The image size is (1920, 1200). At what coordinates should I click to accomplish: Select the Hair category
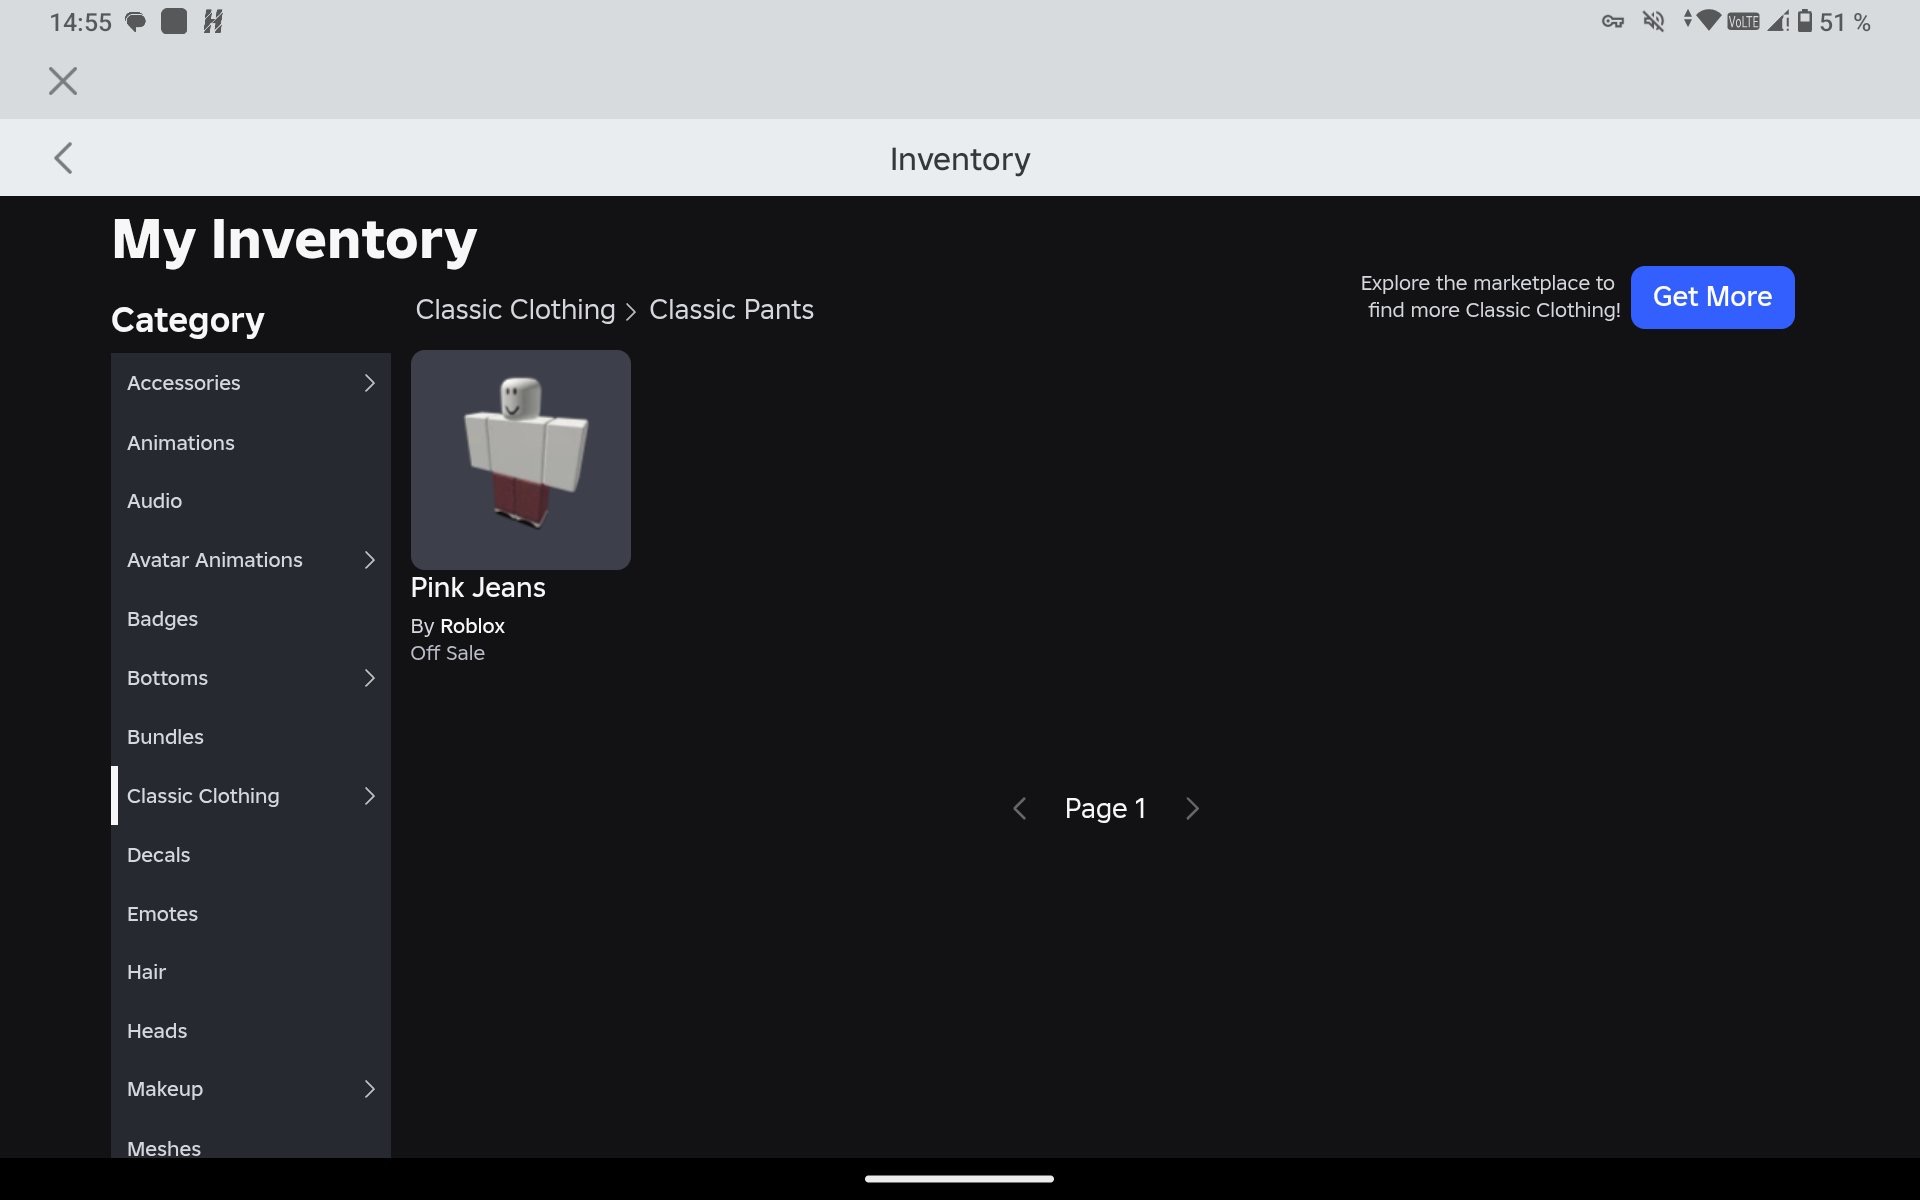coord(251,972)
